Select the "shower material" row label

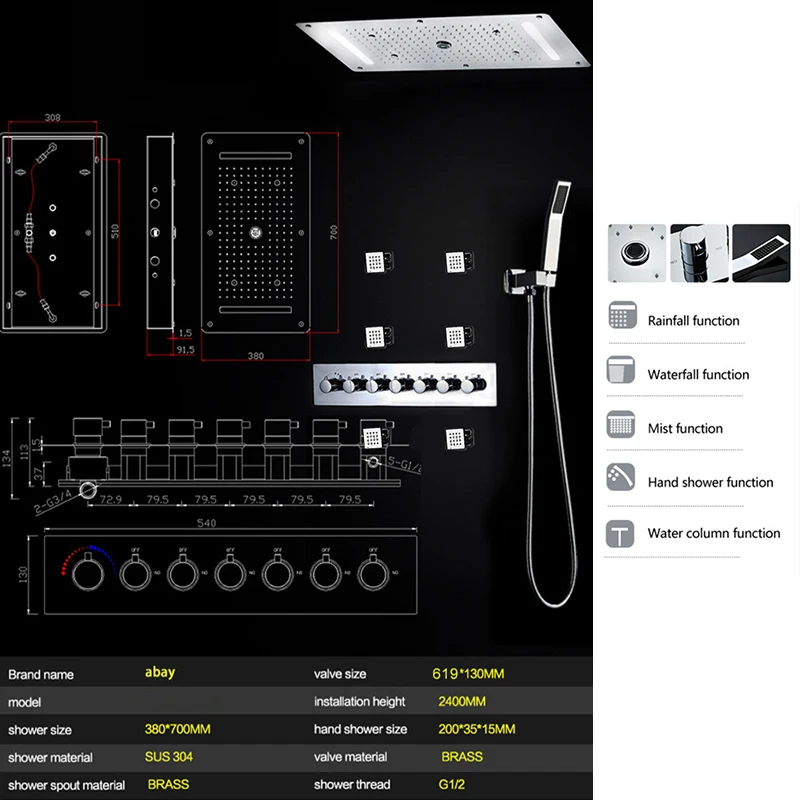[x=51, y=758]
